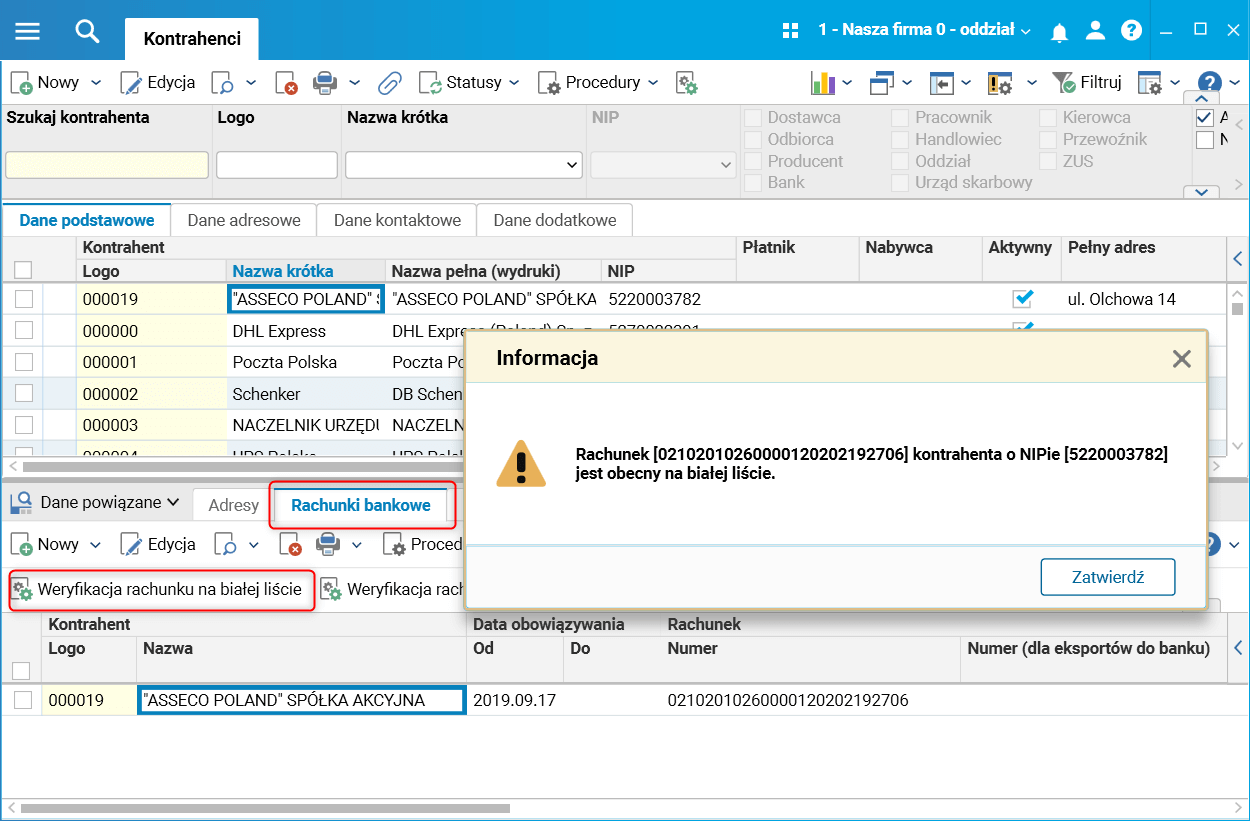Click the search magnifier icon in header
This screenshot has height=821, width=1250.
pyautogui.click(x=88, y=31)
